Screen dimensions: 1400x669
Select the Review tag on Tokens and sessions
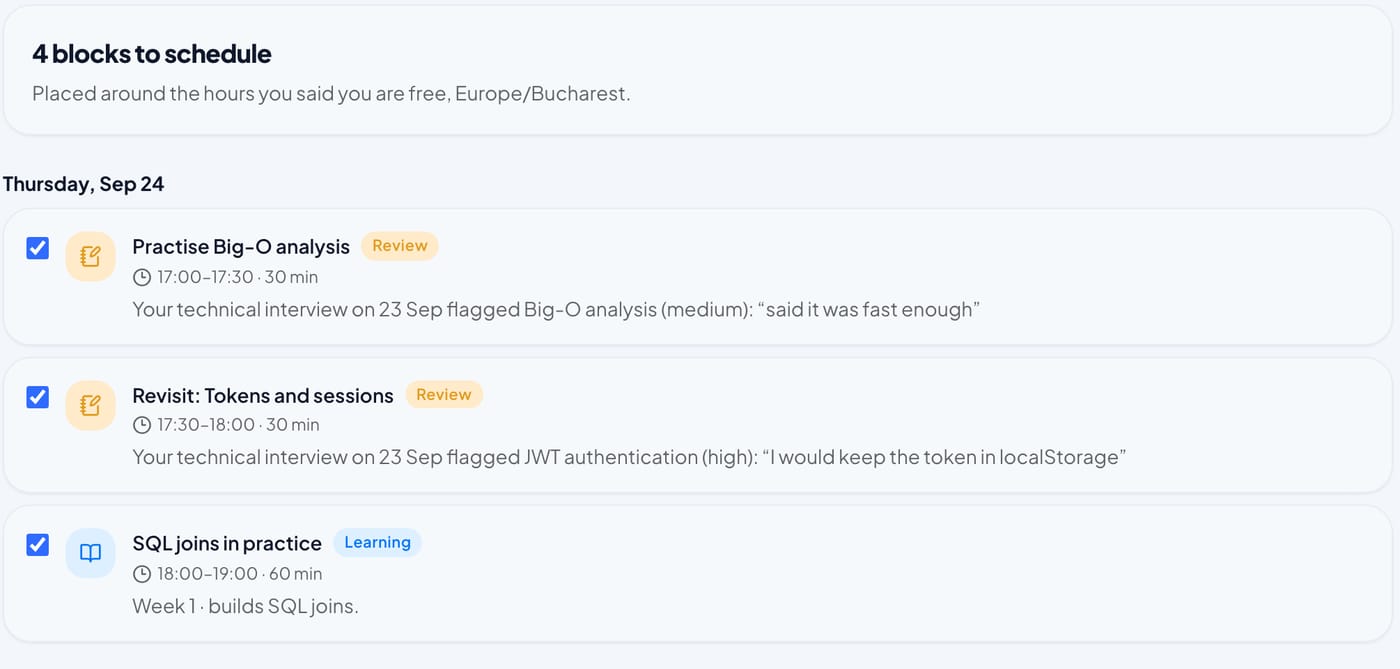[443, 394]
